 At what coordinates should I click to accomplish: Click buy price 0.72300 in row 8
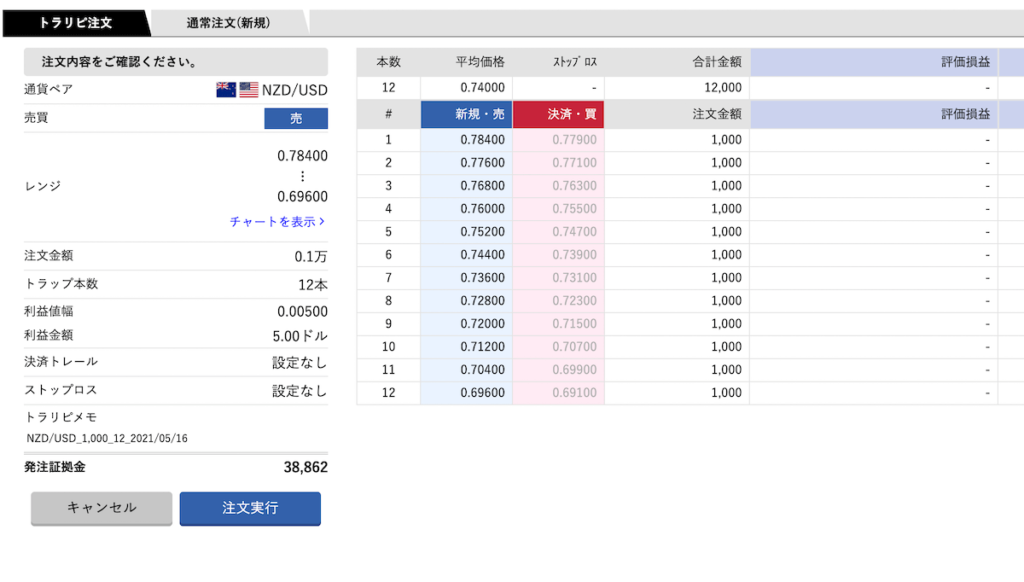click(x=574, y=300)
